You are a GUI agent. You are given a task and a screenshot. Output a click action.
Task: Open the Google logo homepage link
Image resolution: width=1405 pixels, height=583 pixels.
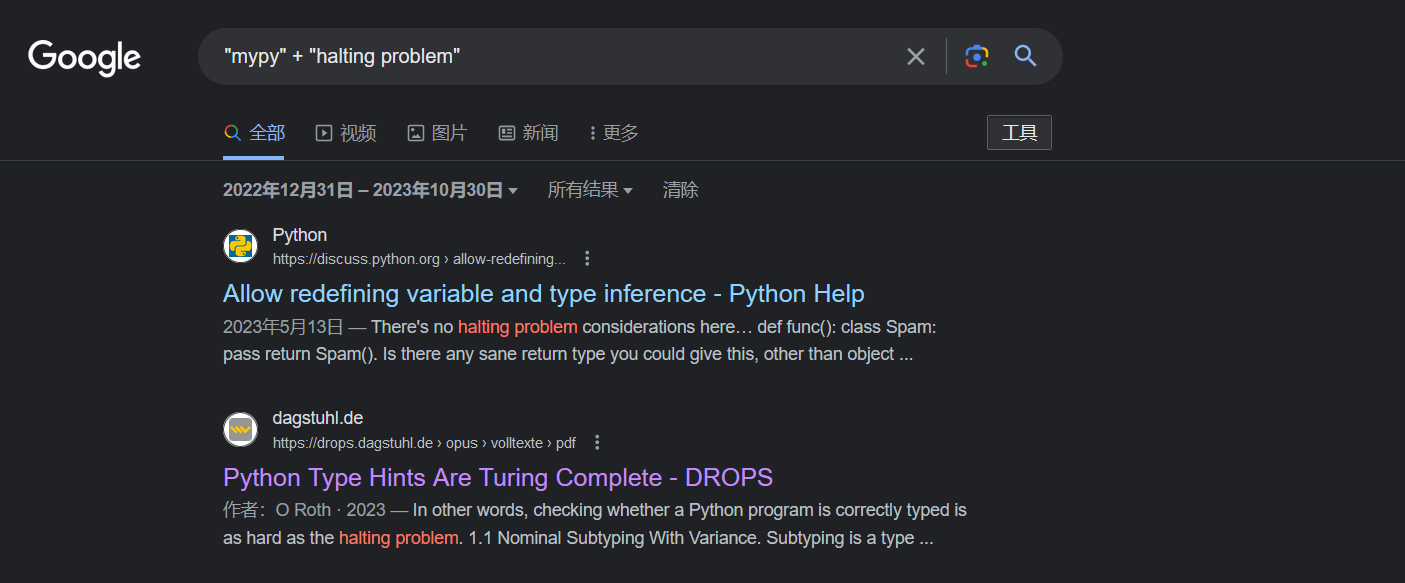(x=85, y=57)
